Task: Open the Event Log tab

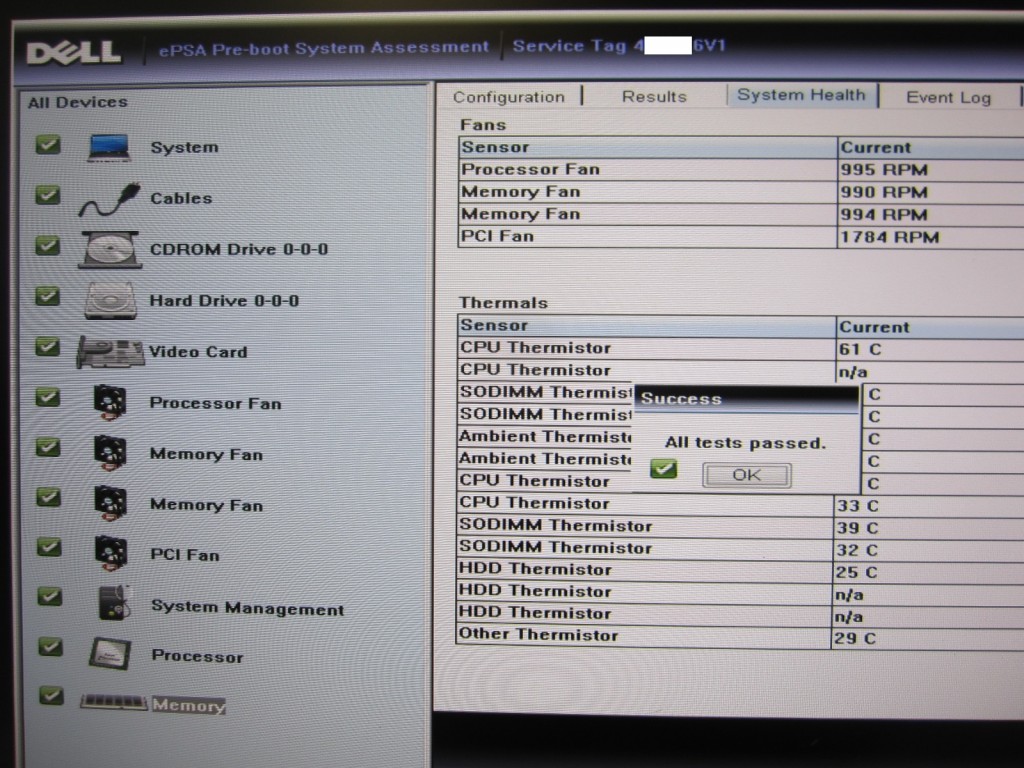Action: tap(948, 97)
